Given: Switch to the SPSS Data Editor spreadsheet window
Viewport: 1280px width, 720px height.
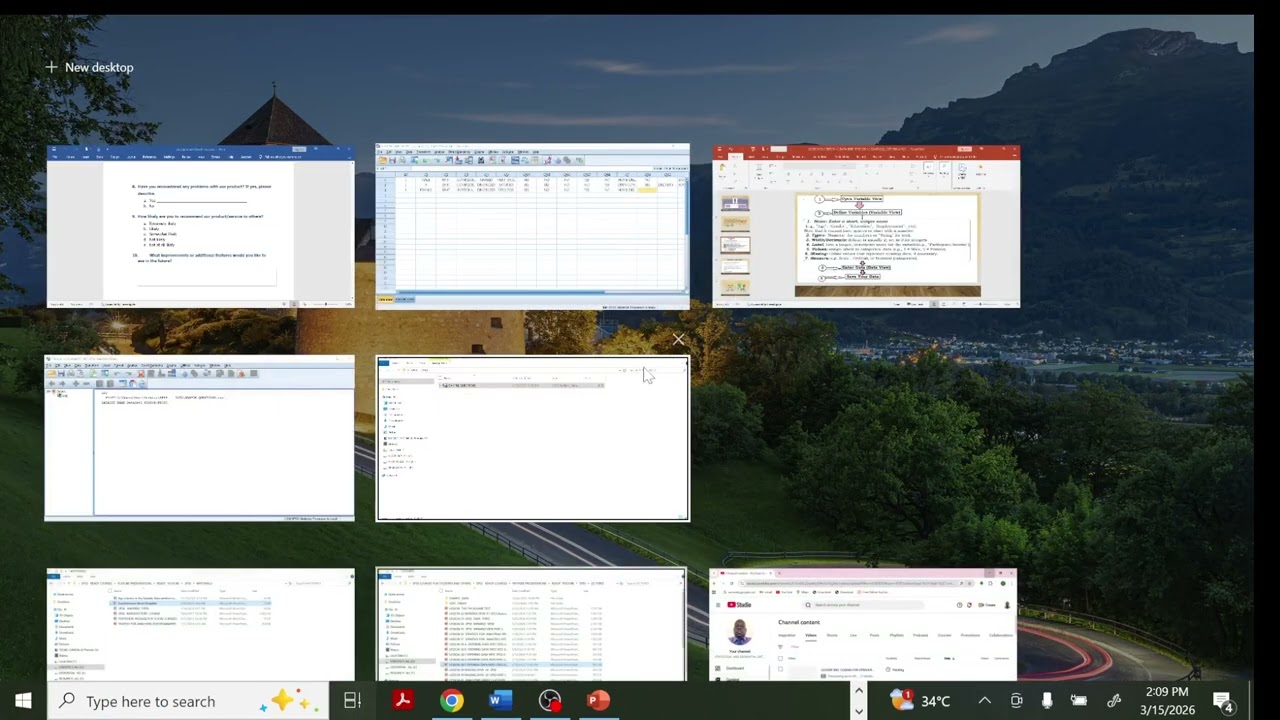Looking at the screenshot, I should (x=532, y=226).
